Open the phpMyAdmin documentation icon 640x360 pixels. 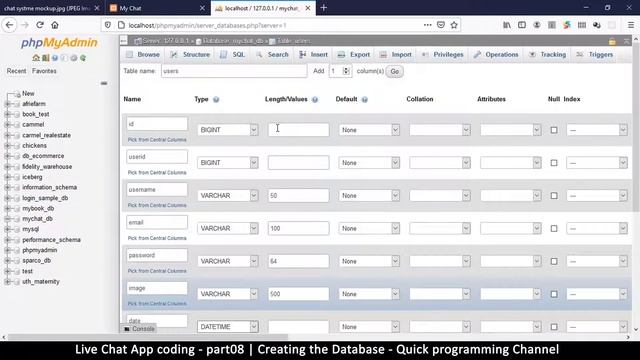[55, 58]
